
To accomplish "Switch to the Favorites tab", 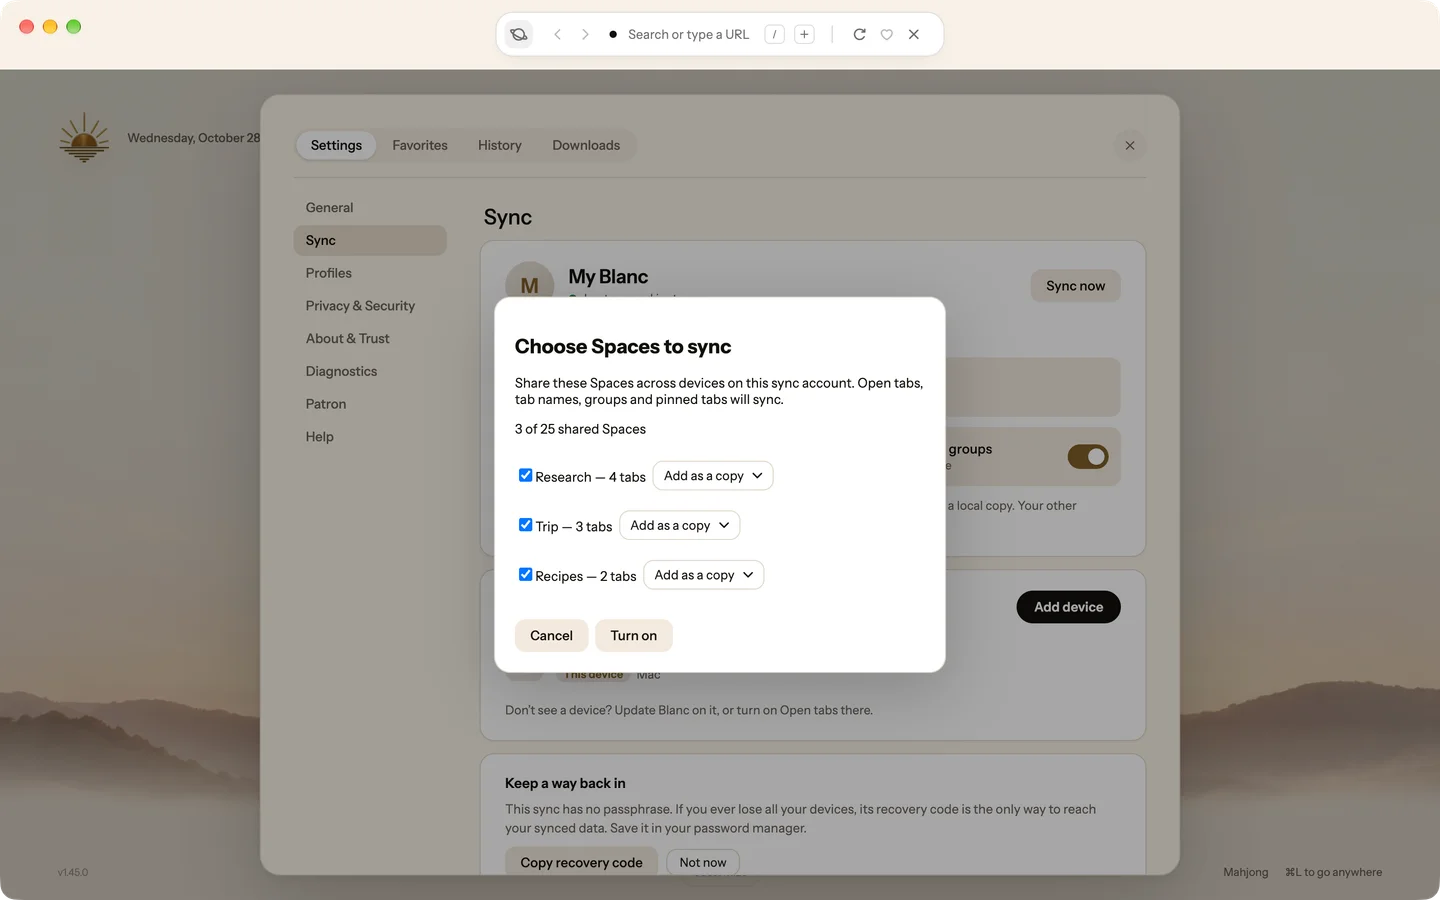I will (x=420, y=145).
